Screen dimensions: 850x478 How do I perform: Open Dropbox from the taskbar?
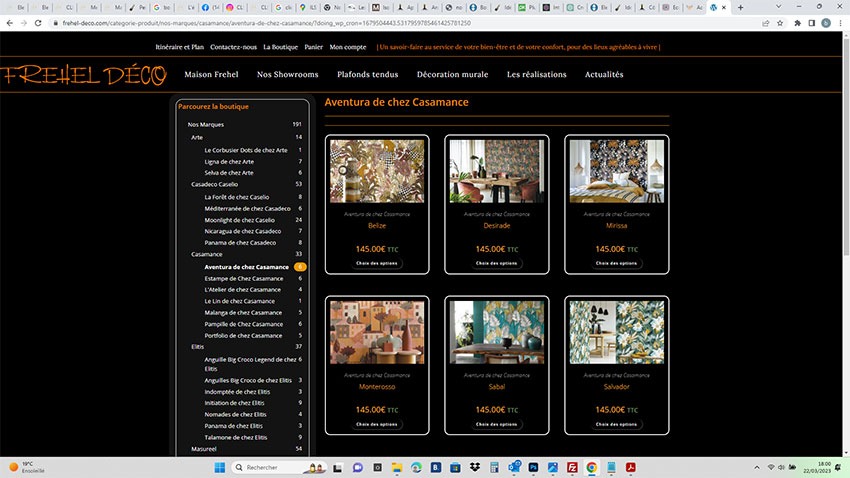[x=475, y=467]
